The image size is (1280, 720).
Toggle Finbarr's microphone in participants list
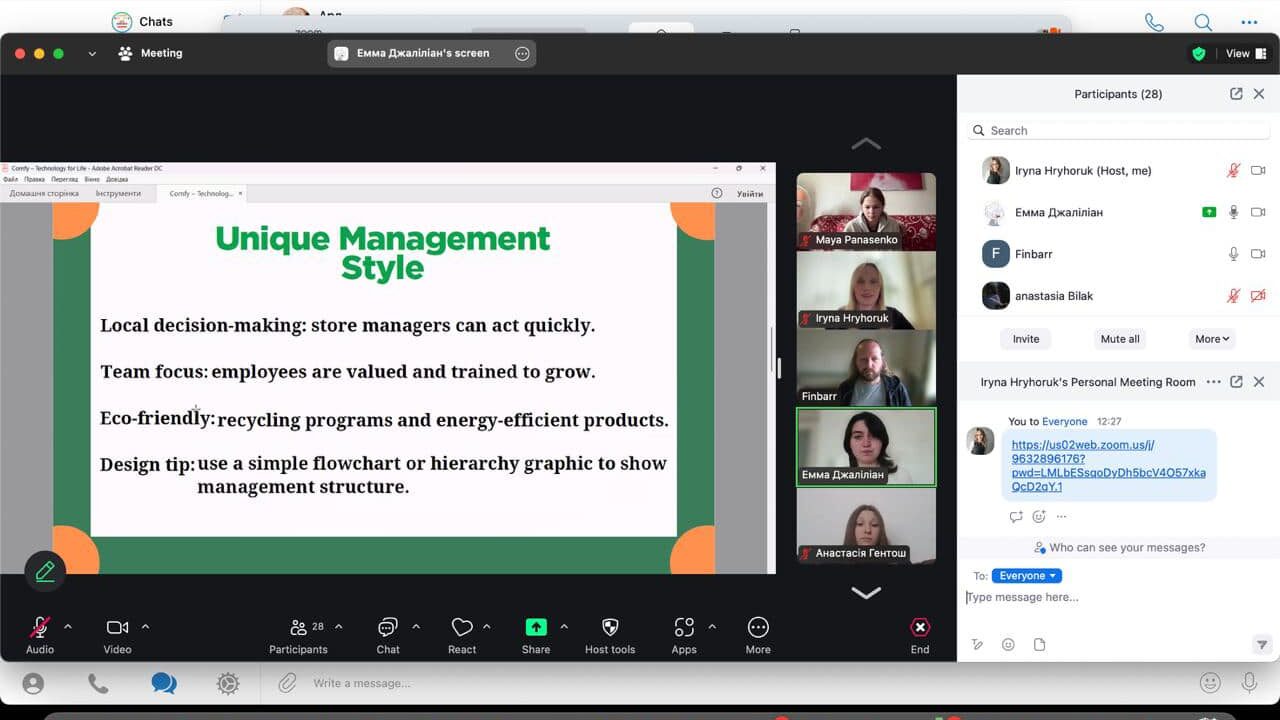click(1234, 254)
